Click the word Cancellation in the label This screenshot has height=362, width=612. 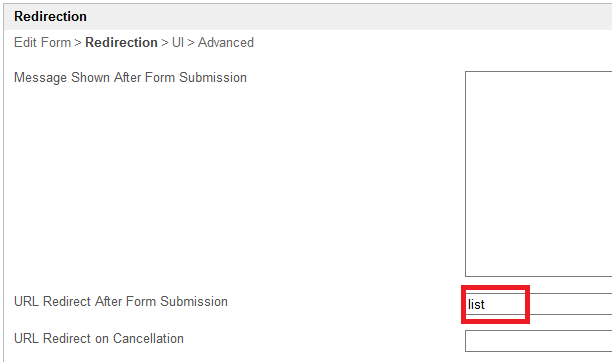tap(148, 338)
